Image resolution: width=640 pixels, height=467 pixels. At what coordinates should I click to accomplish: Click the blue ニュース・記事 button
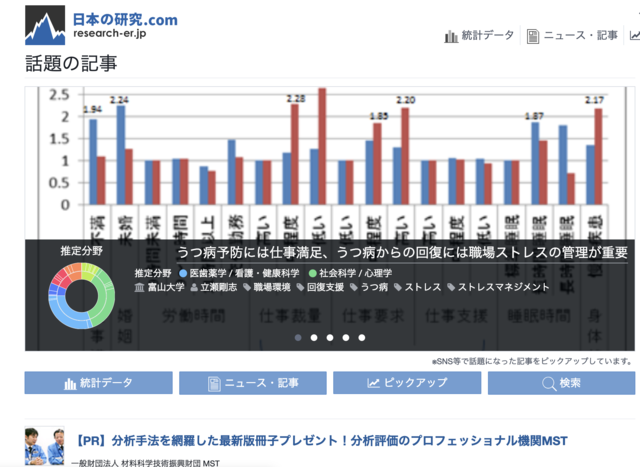click(x=253, y=383)
